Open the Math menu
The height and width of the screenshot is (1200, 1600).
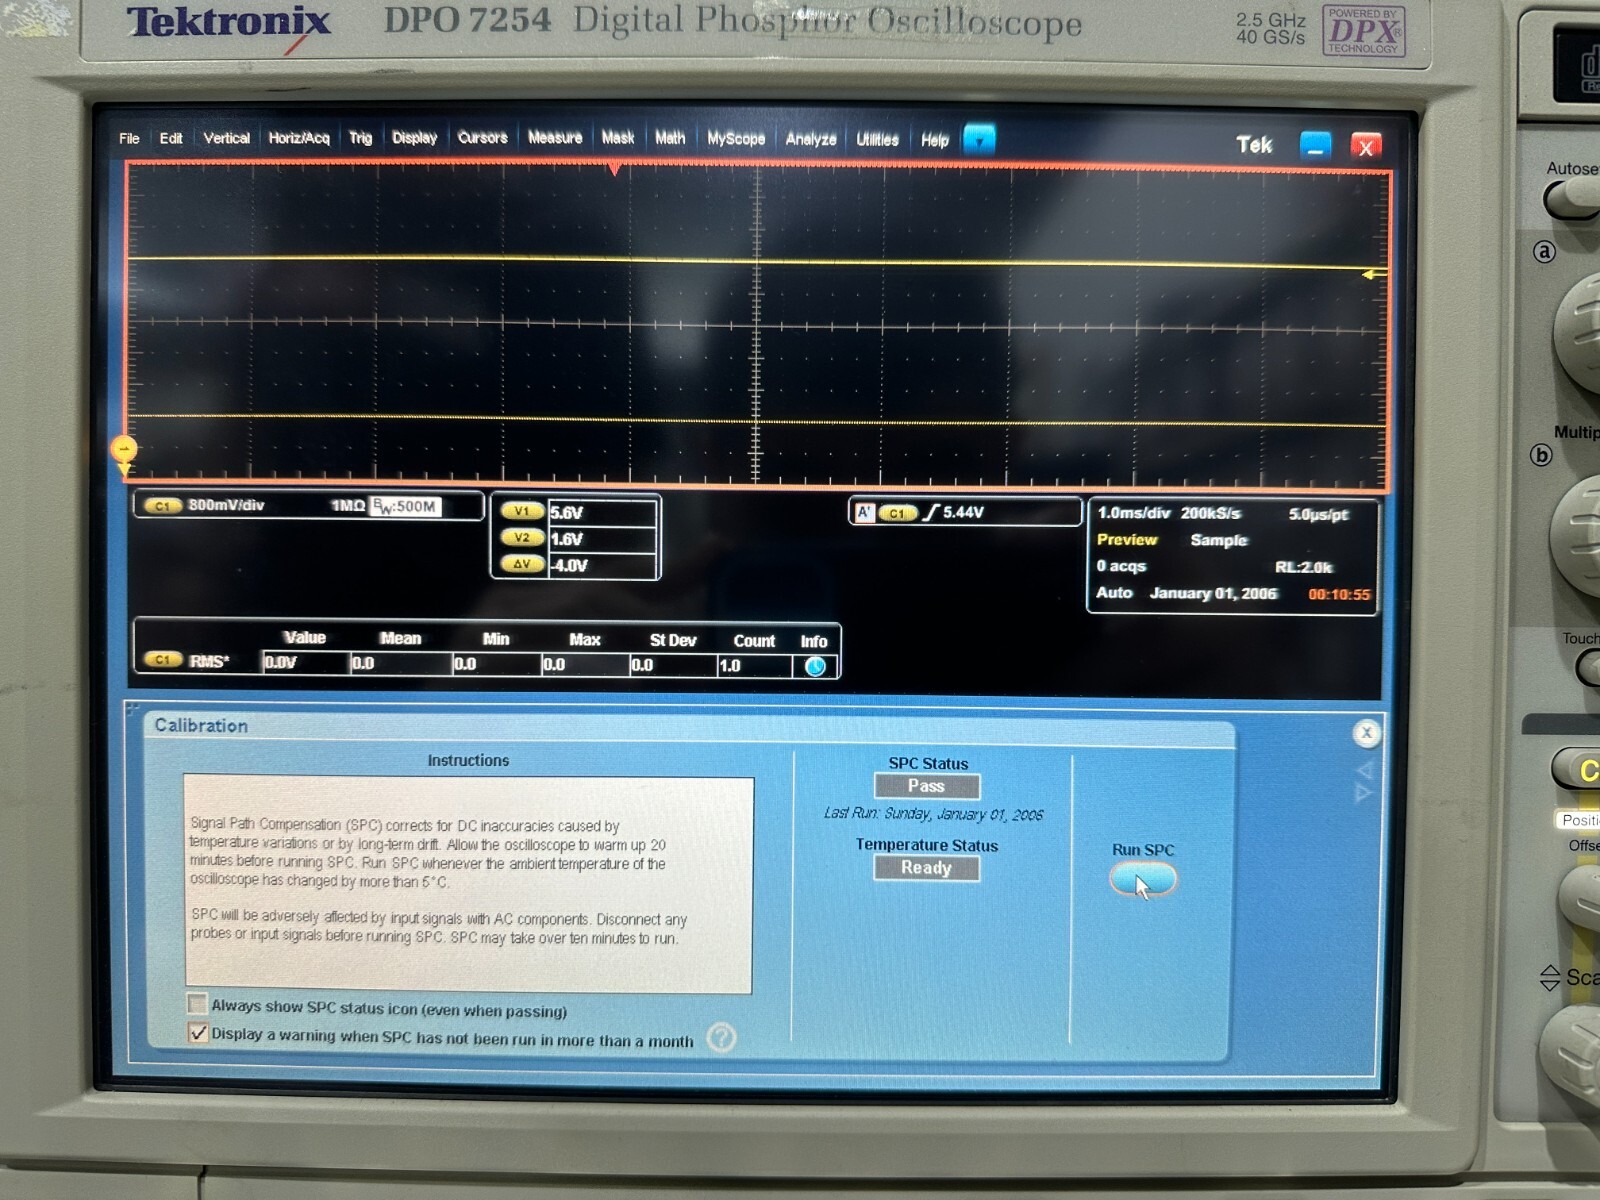coord(670,138)
